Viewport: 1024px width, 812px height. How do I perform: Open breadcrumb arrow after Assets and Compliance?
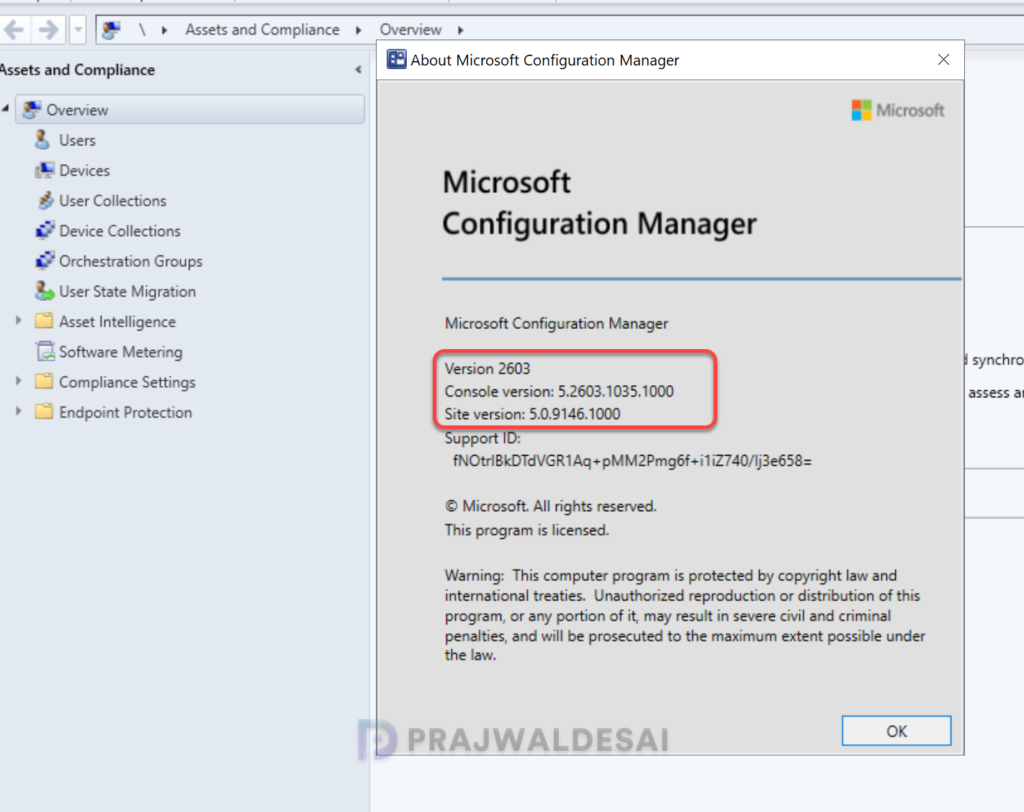coord(359,30)
